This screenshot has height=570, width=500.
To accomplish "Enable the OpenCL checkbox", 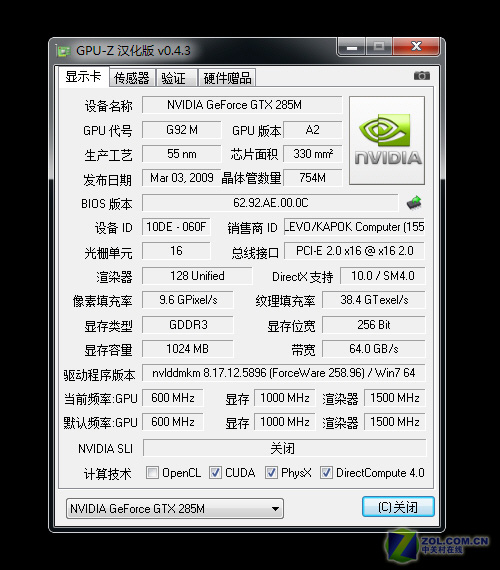I will [152, 473].
